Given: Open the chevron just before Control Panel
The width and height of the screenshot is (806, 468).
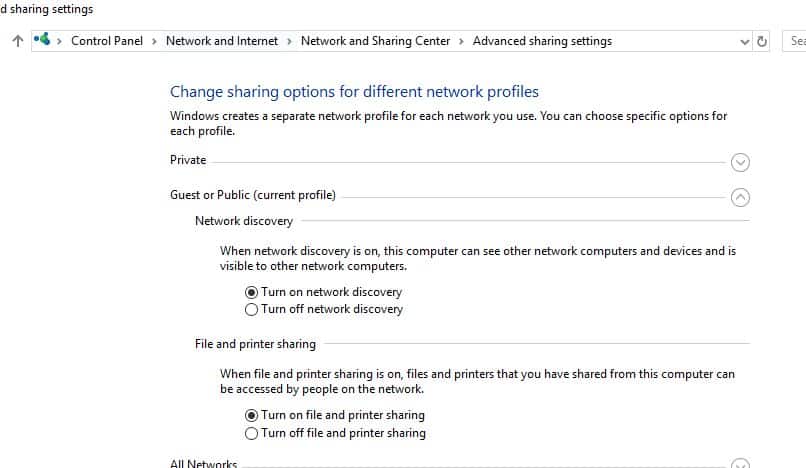Looking at the screenshot, I should (60, 41).
